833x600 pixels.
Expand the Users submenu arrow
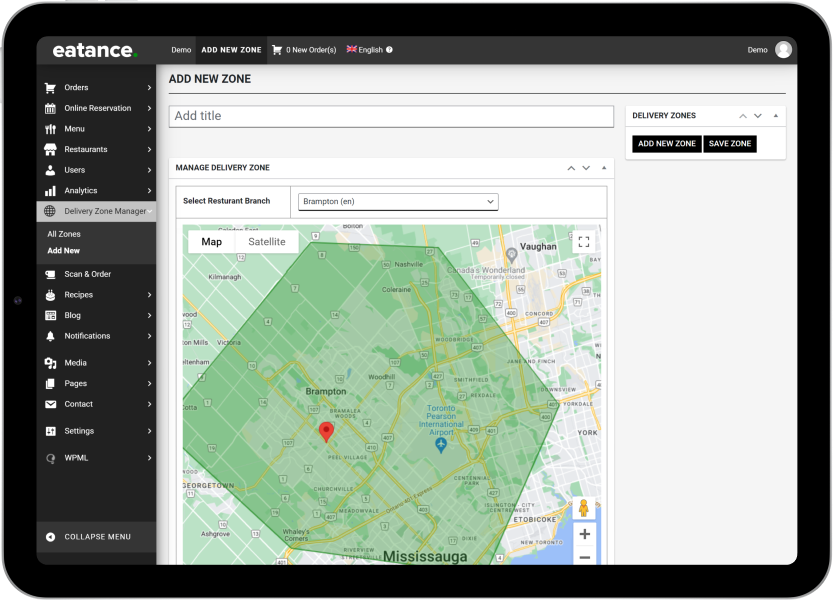[149, 170]
